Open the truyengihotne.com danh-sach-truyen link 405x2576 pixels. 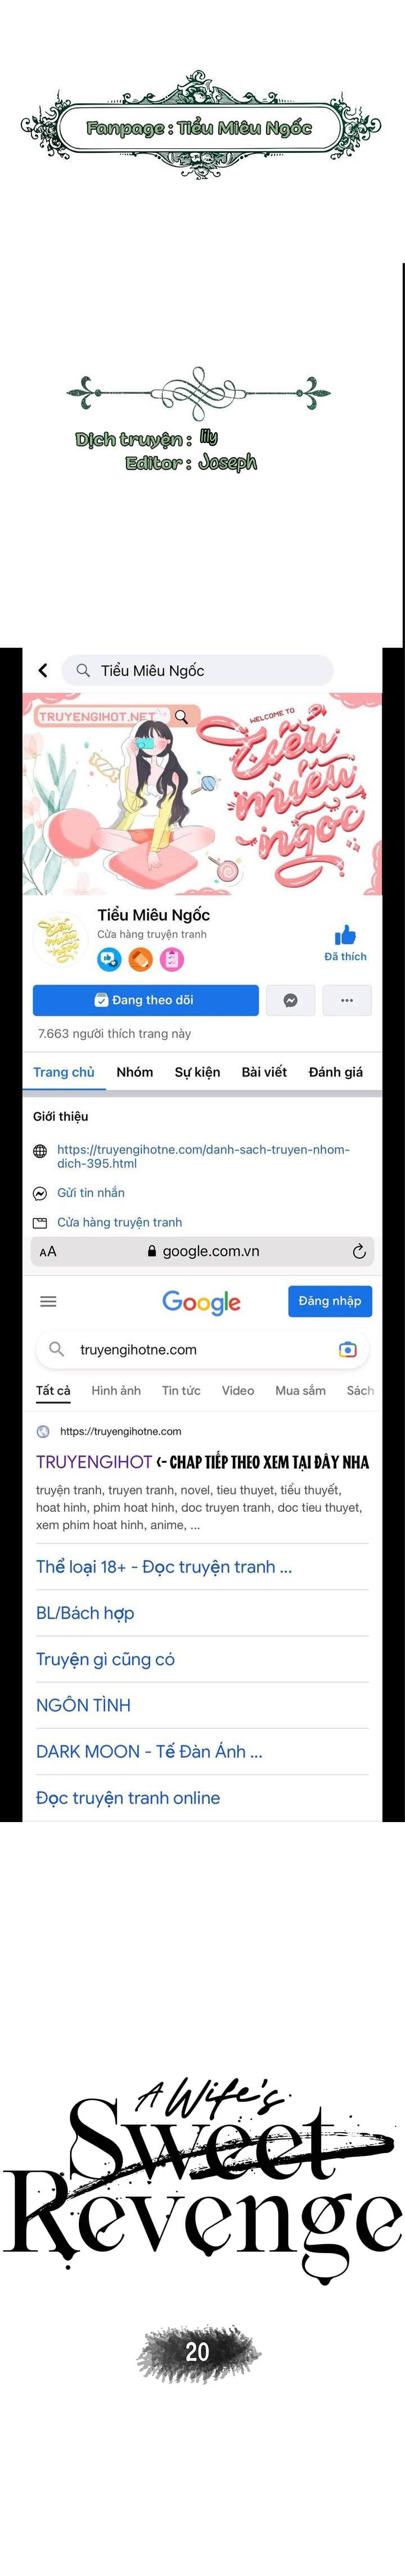(x=203, y=1156)
